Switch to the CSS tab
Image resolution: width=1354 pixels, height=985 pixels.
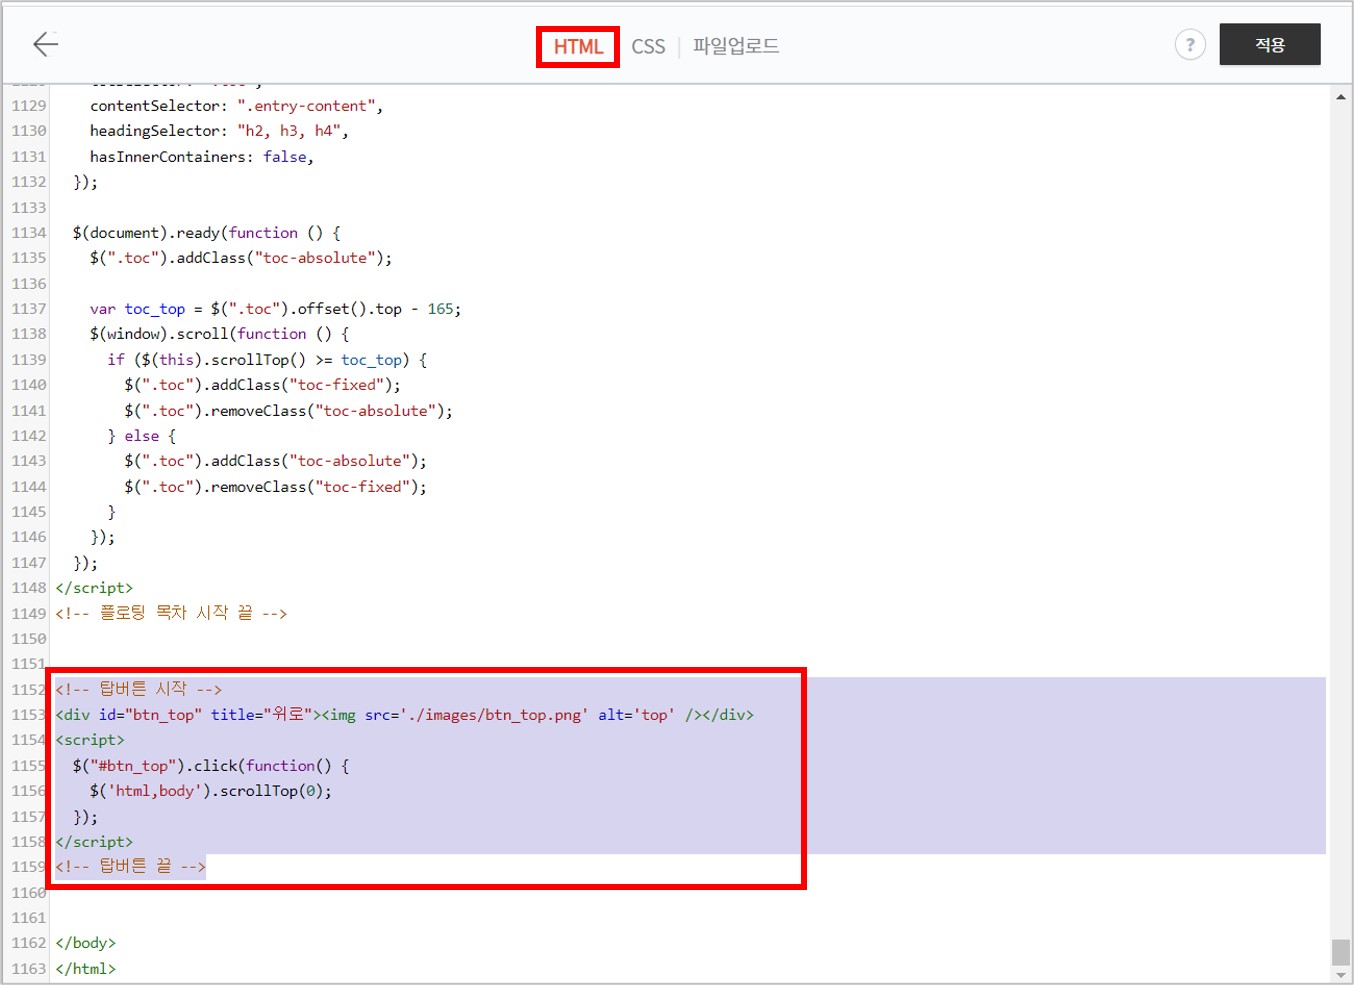pyautogui.click(x=648, y=47)
